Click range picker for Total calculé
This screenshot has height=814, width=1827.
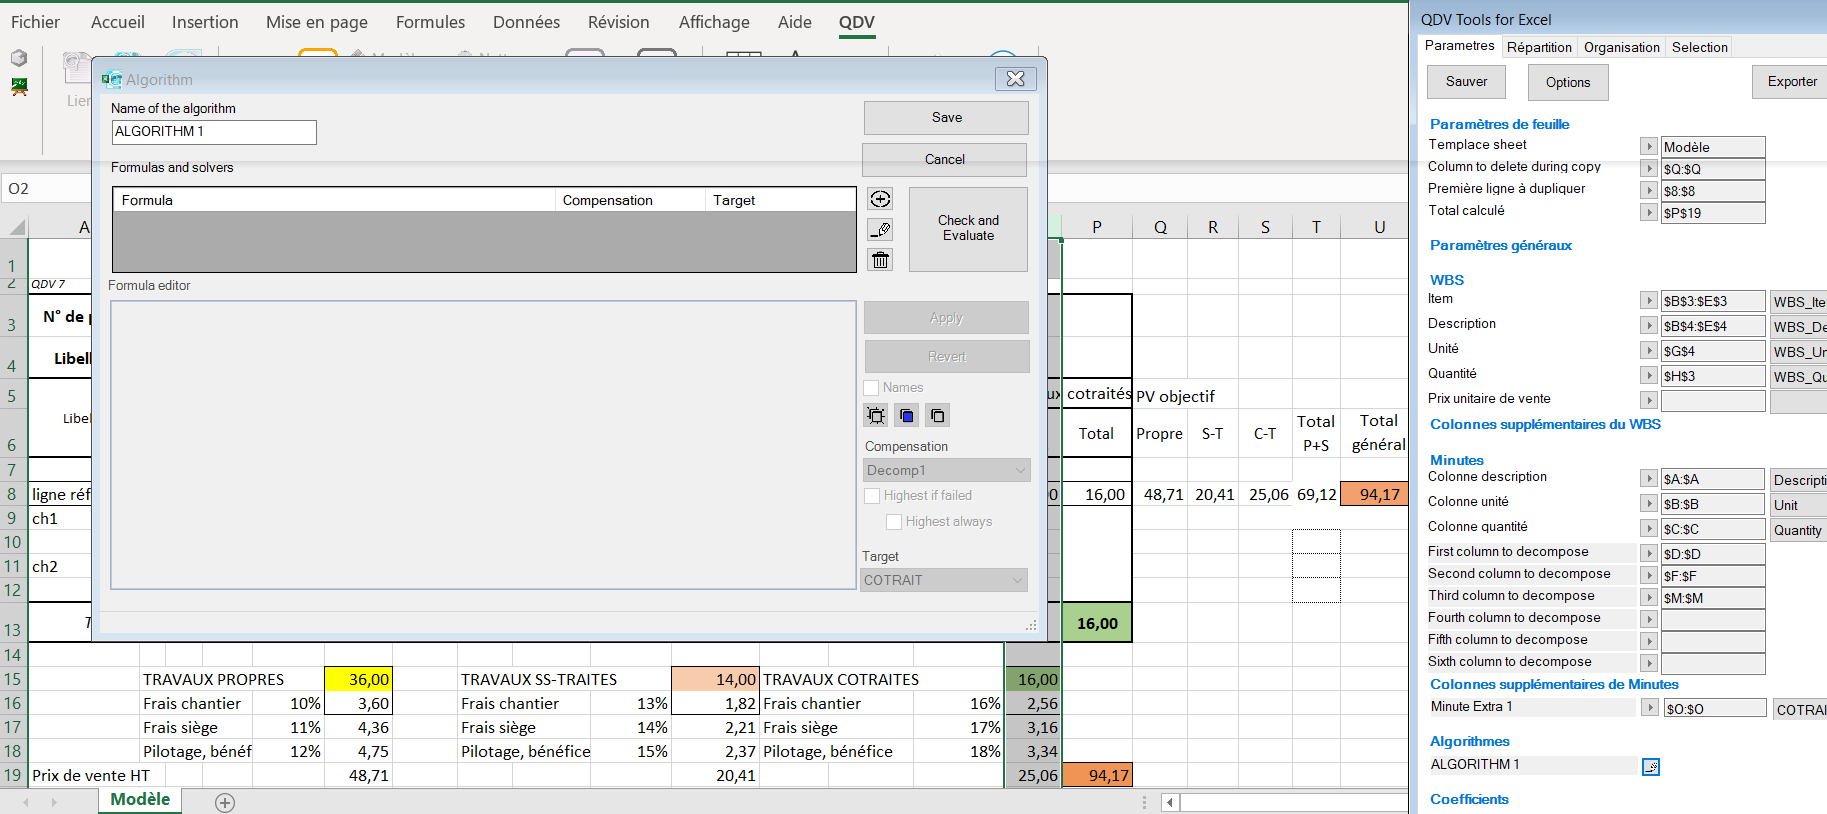(x=1649, y=213)
